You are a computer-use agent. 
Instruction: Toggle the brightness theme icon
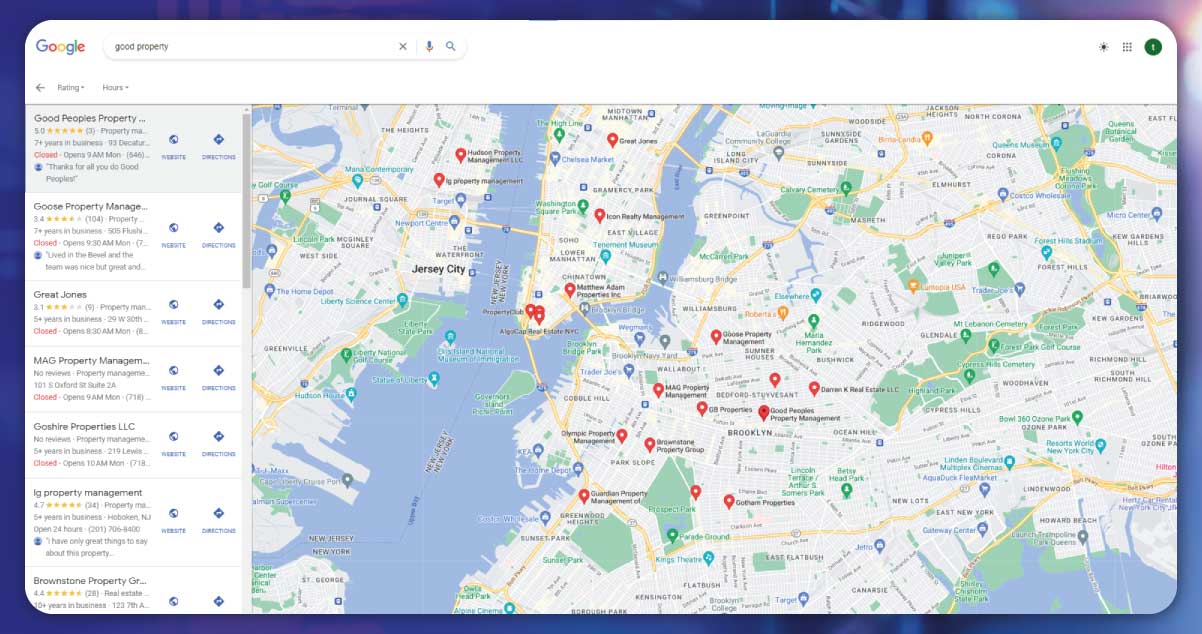pyautogui.click(x=1103, y=47)
